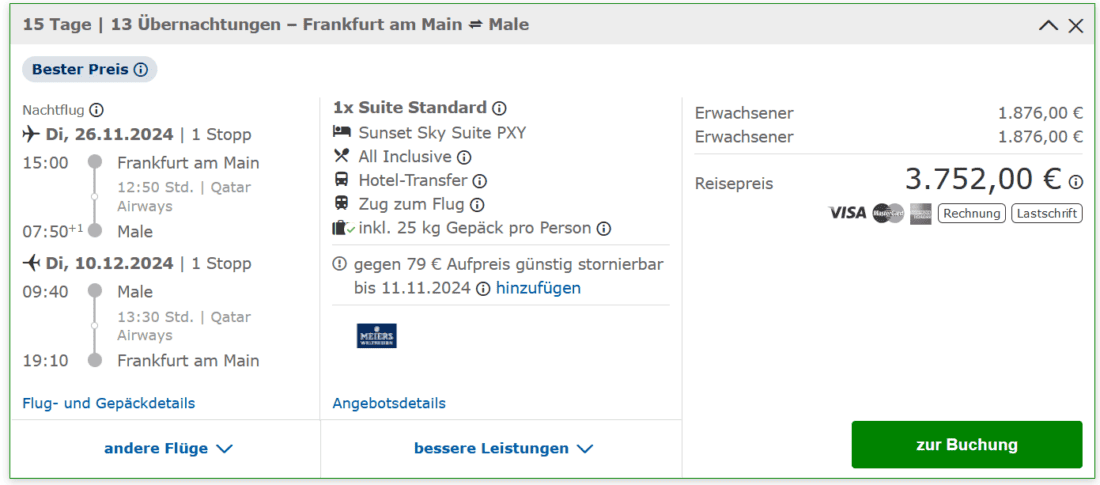The width and height of the screenshot is (1100, 485).
Task: Open info icon next to Suite Standard
Action: [499, 108]
